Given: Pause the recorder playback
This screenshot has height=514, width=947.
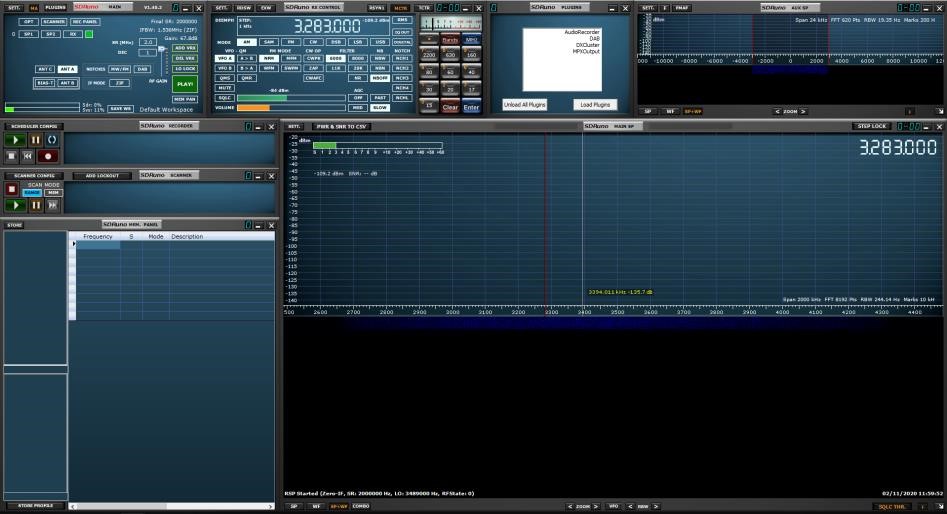Looking at the screenshot, I should pyautogui.click(x=35, y=141).
